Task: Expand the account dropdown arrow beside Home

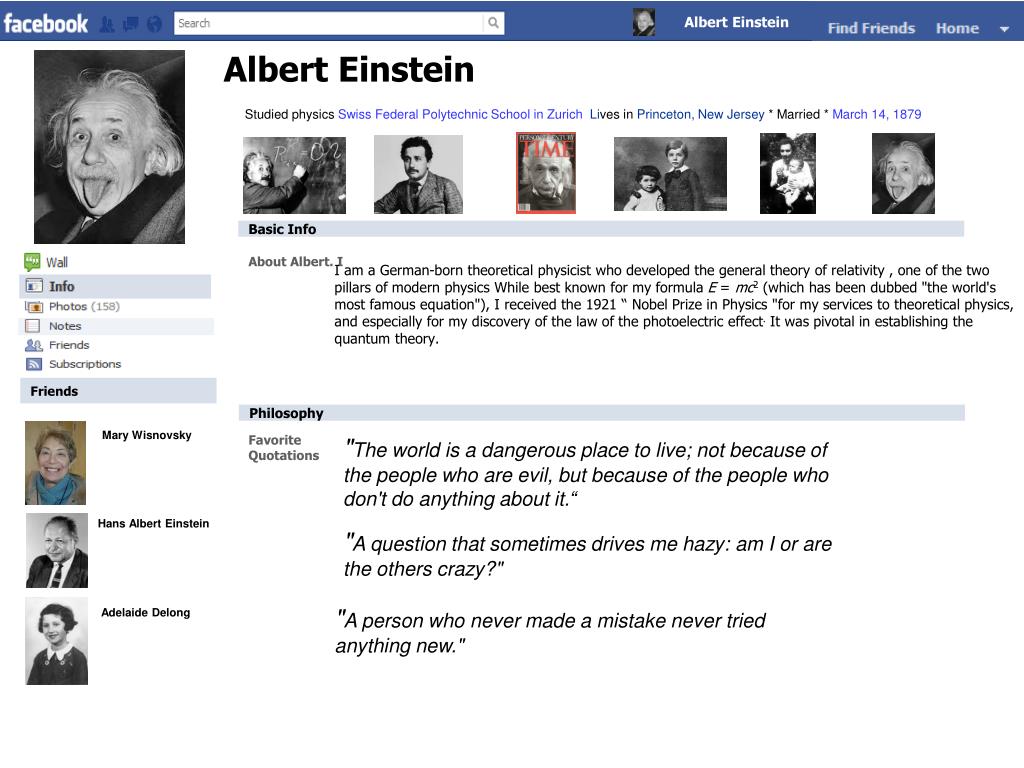Action: 1004,29
